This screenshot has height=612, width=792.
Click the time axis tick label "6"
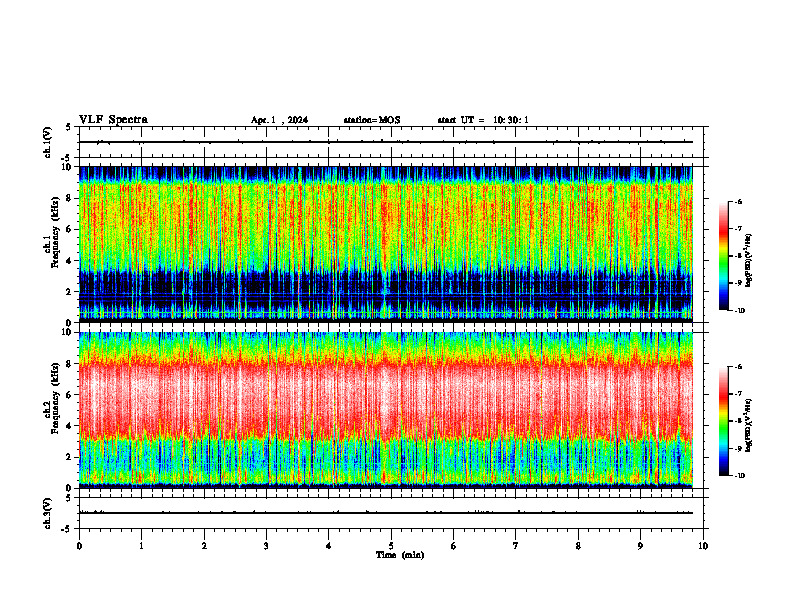454,546
